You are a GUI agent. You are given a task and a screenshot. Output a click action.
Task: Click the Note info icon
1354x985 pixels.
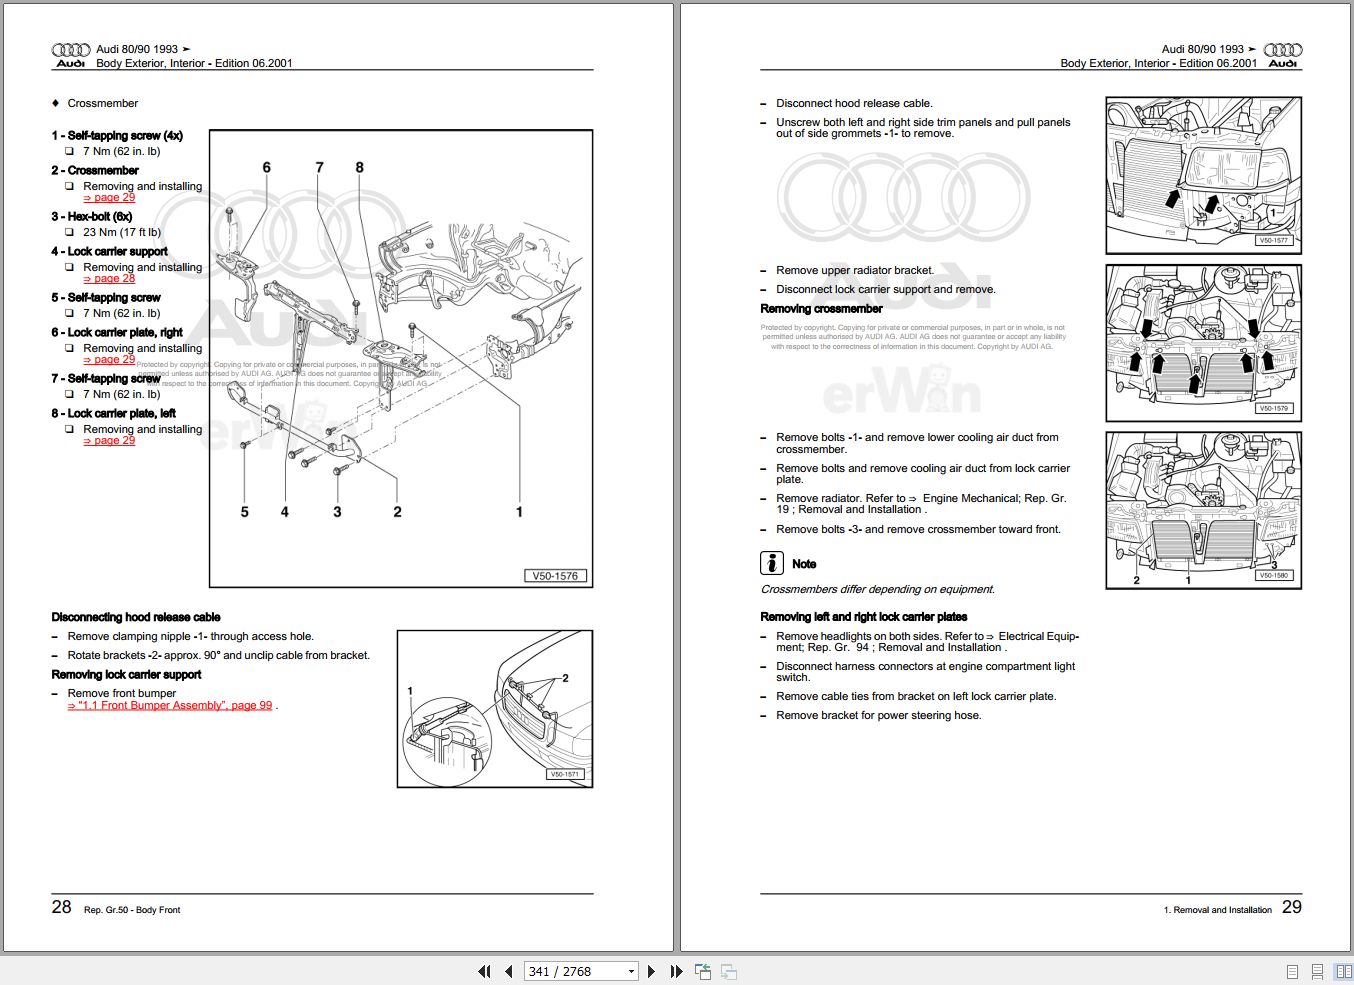771,563
